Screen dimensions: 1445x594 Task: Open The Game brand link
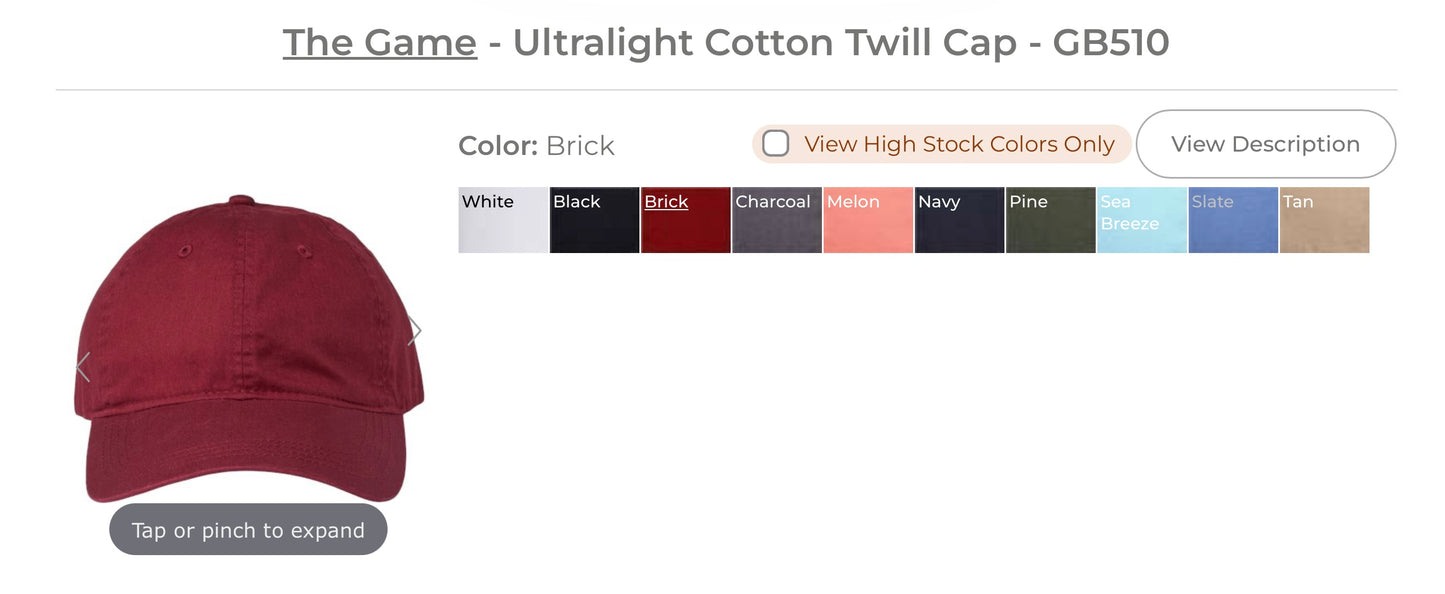tap(380, 43)
